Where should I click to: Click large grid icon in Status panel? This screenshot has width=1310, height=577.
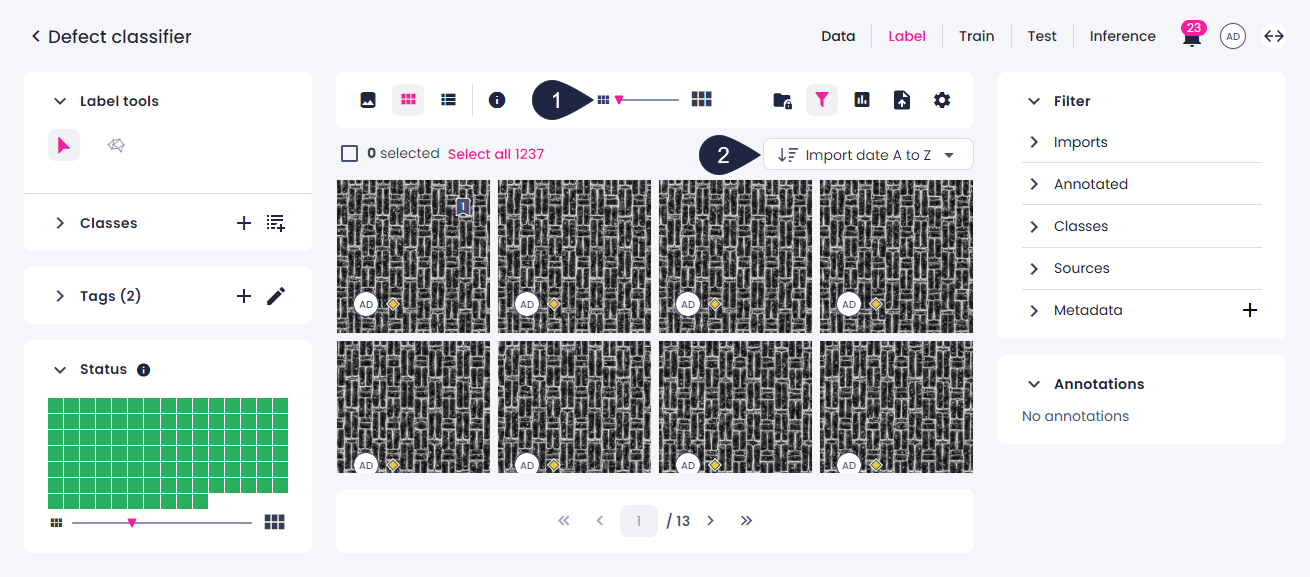click(275, 522)
